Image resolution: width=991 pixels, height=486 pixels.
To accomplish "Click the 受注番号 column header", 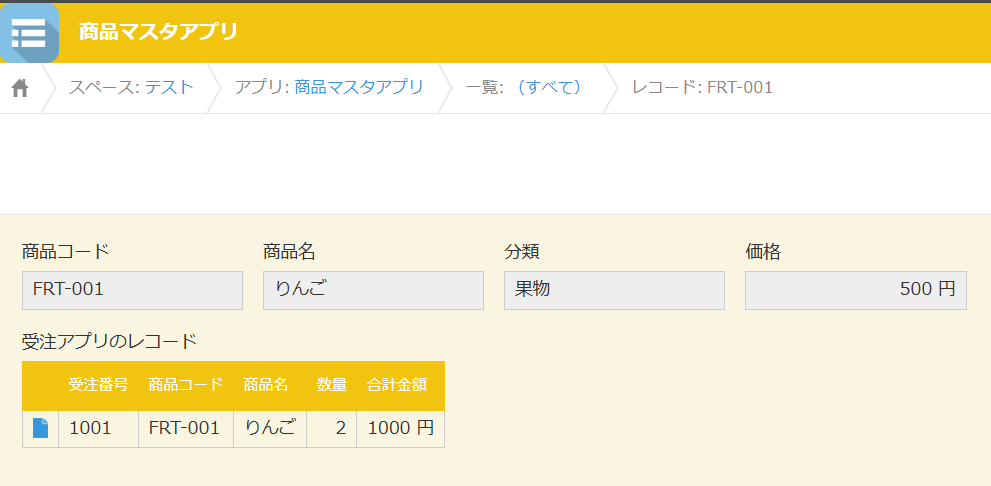I will click(x=99, y=385).
